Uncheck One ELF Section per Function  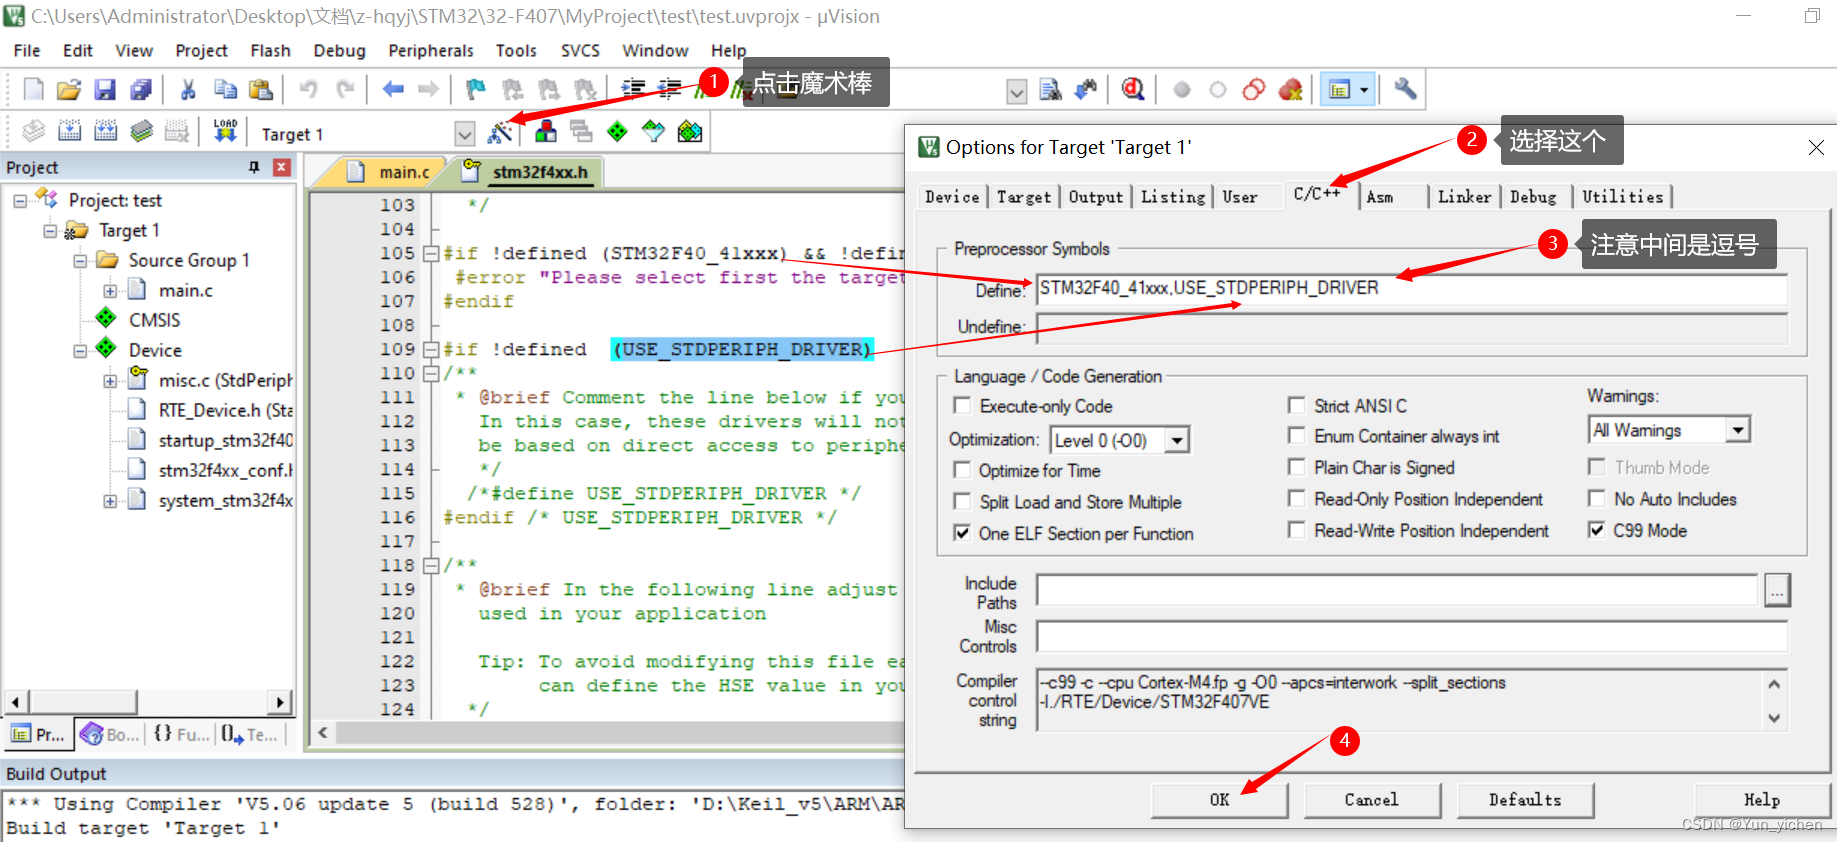click(x=962, y=533)
